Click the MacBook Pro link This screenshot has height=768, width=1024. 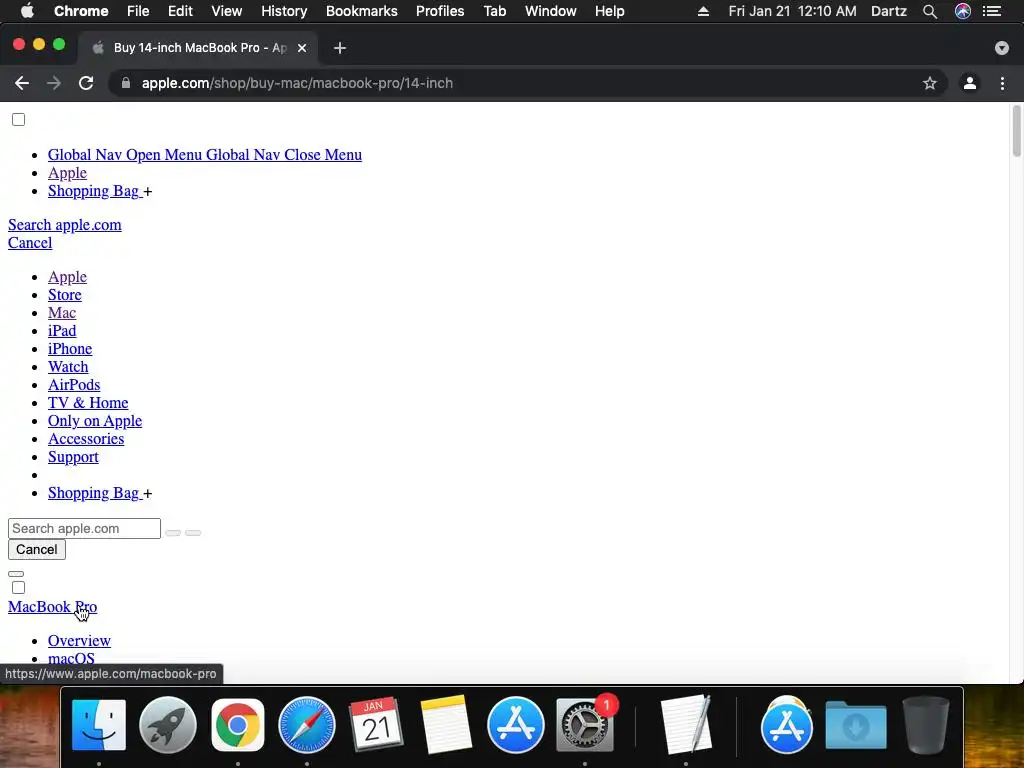click(x=52, y=607)
